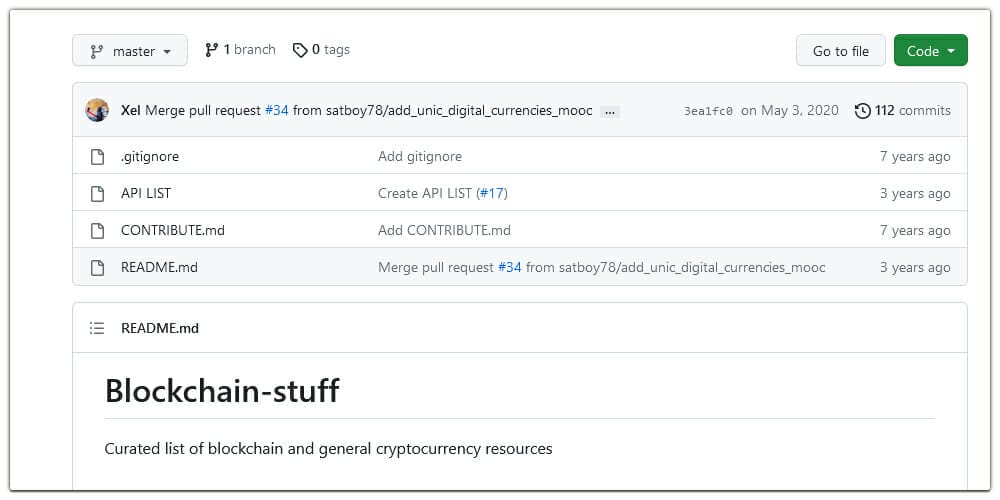Open #34 link in README.md row
This screenshot has width=1000, height=500.
click(510, 267)
